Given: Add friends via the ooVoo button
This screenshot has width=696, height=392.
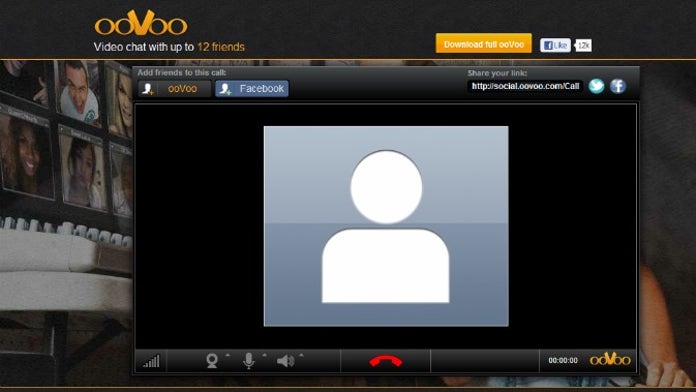Looking at the screenshot, I should tap(174, 89).
